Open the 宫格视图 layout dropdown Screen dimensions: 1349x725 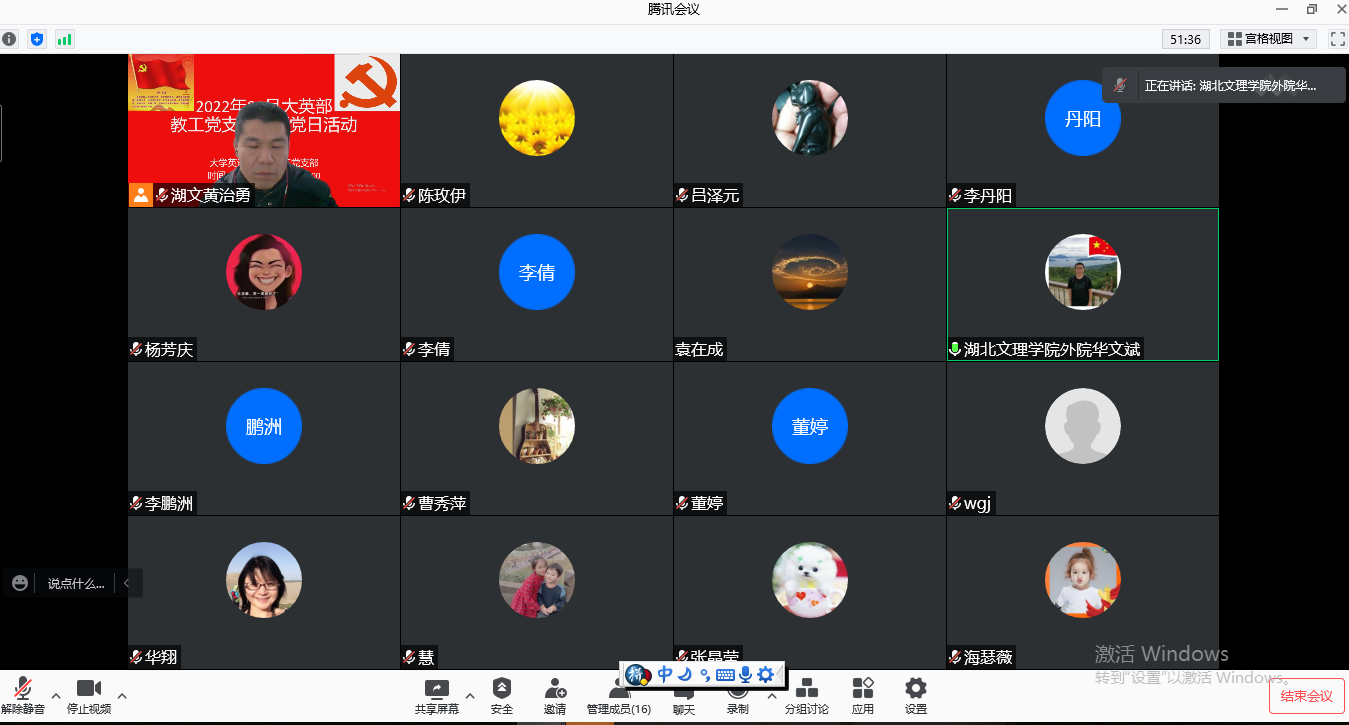[1267, 39]
